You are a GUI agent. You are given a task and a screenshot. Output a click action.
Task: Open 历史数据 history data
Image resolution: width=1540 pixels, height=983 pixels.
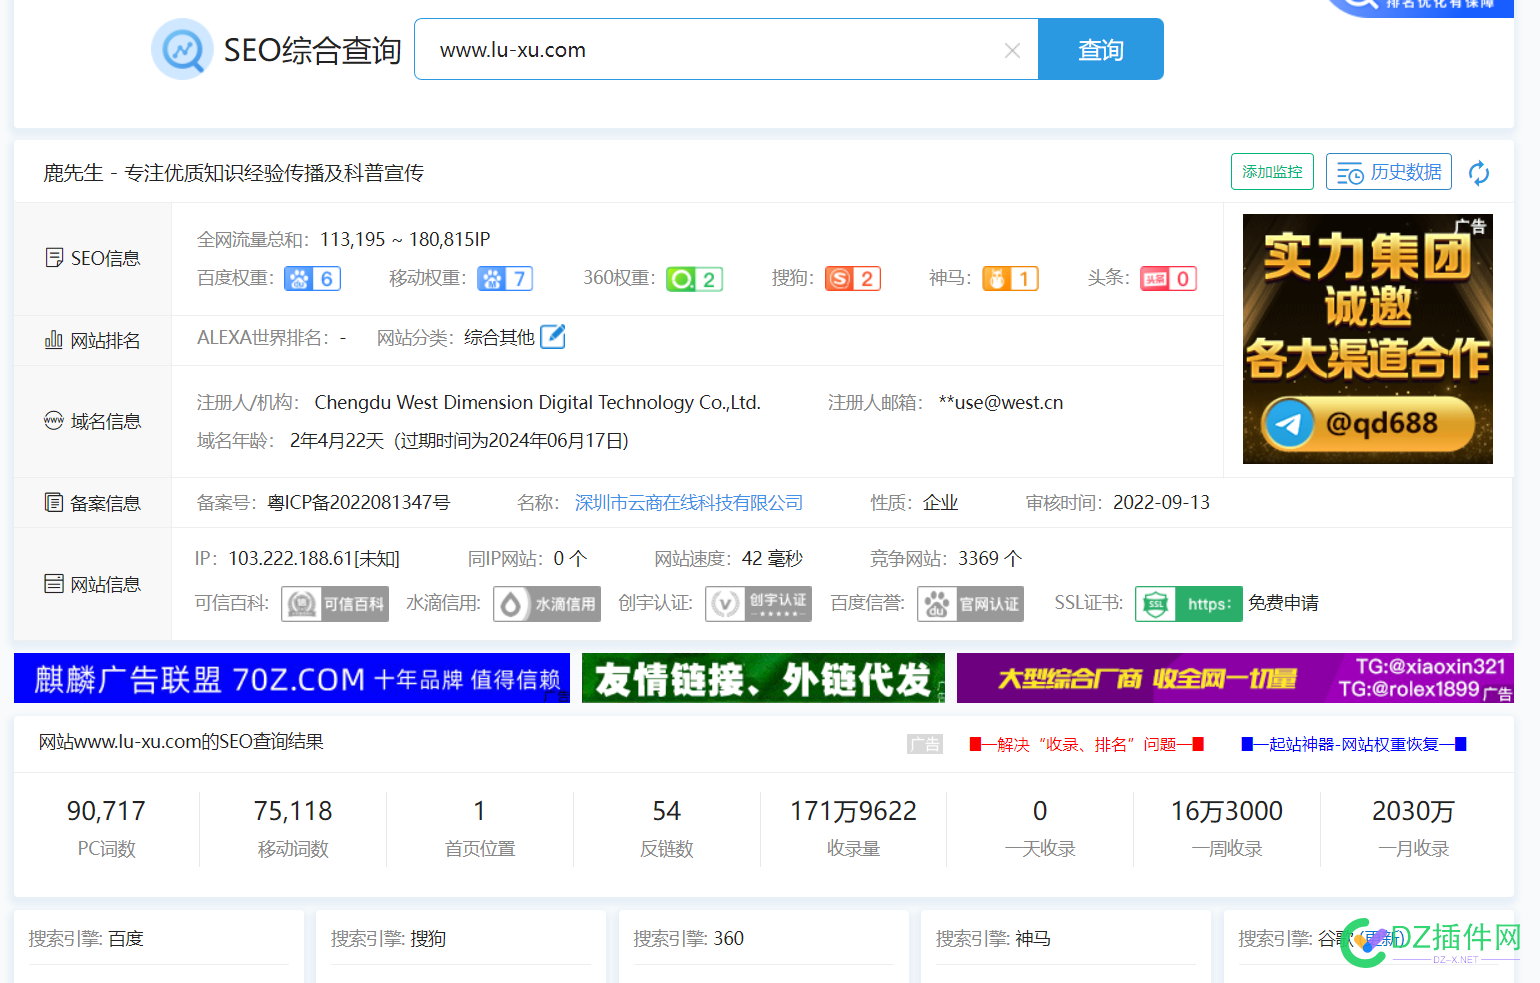pyautogui.click(x=1389, y=172)
